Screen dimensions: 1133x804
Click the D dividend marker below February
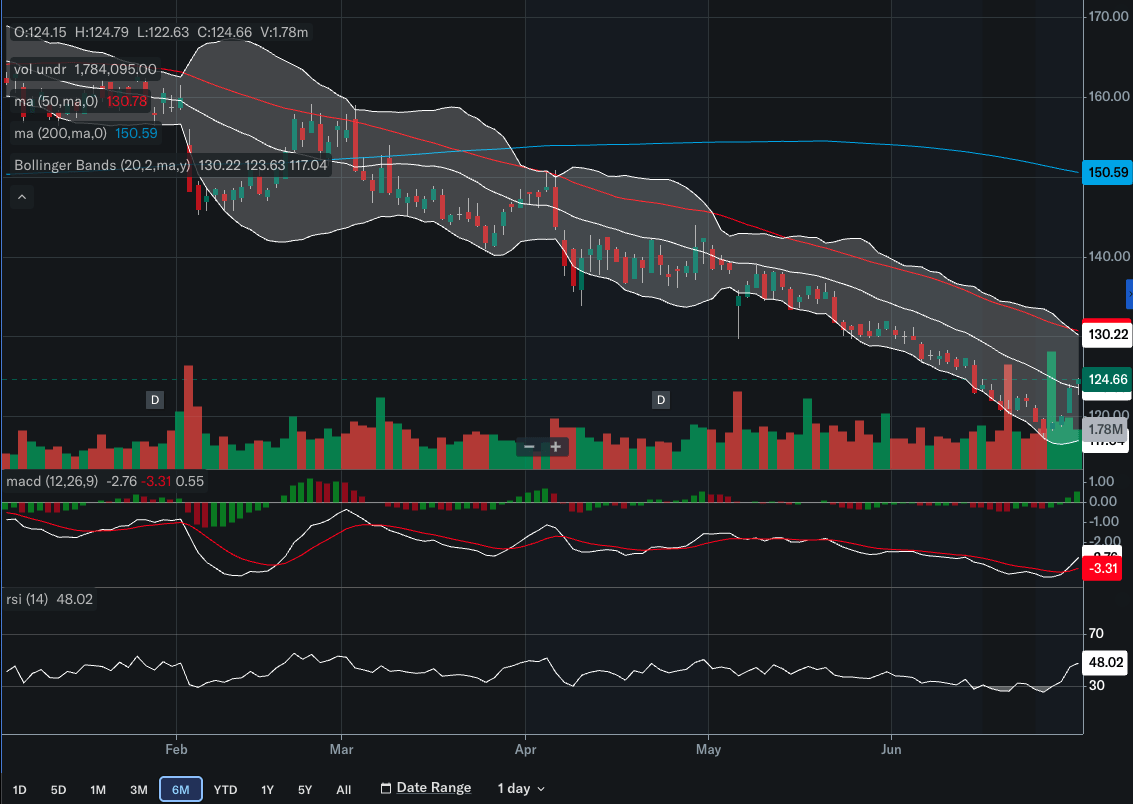155,400
